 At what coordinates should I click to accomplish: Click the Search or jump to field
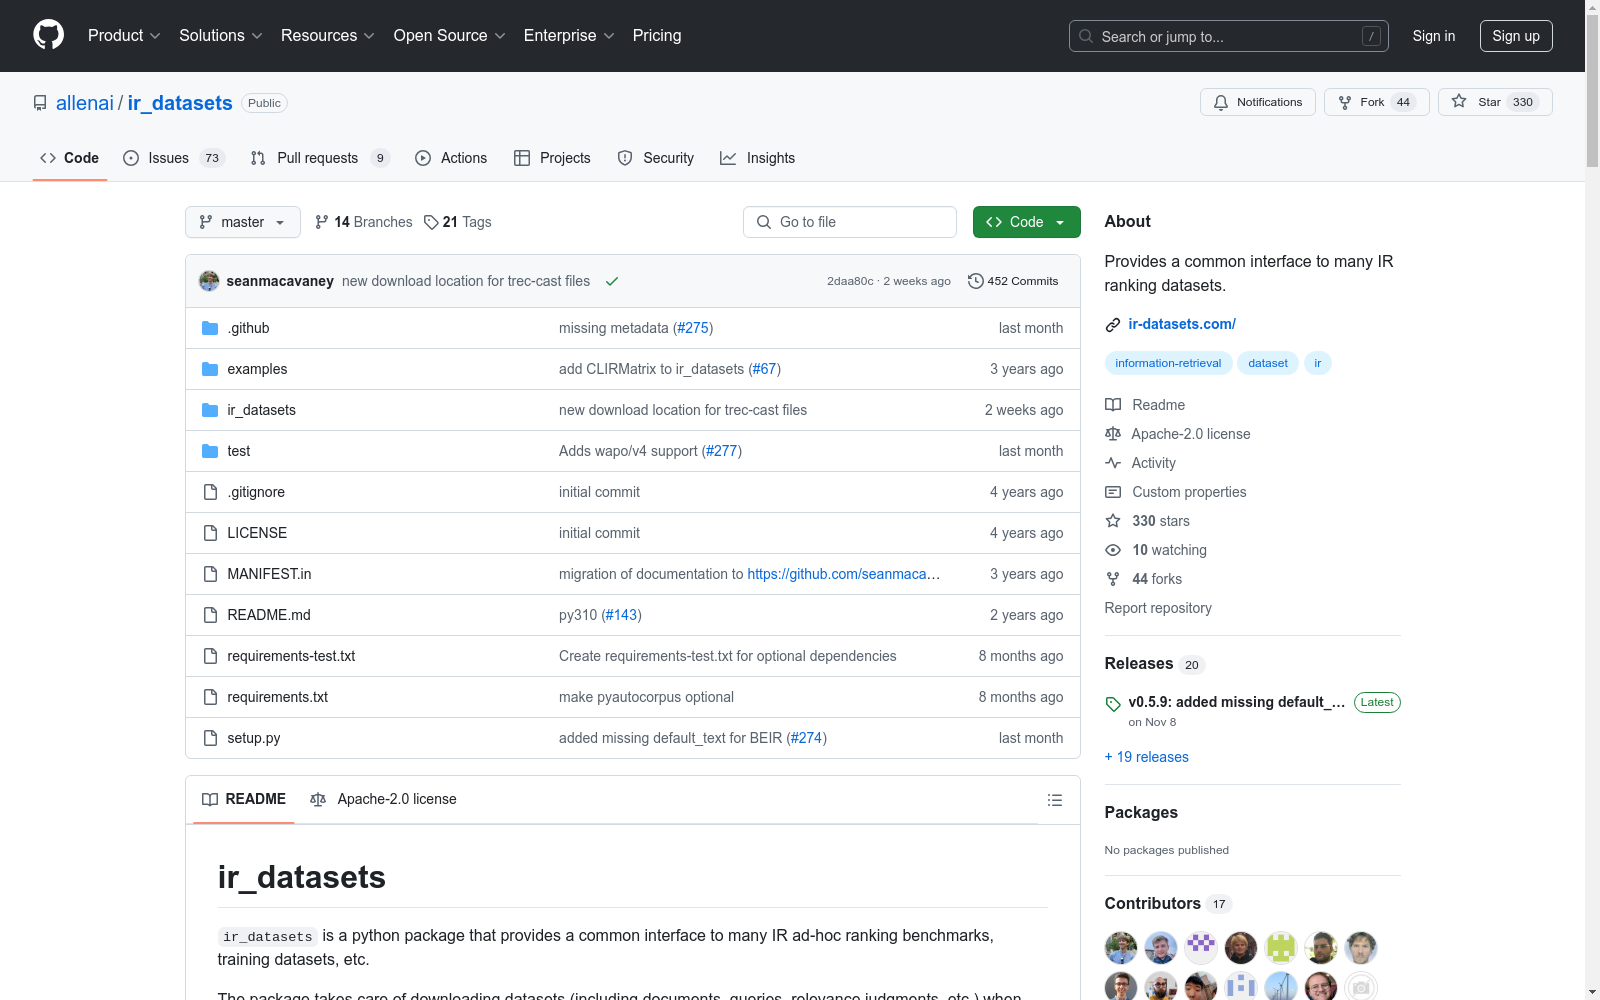tap(1229, 36)
